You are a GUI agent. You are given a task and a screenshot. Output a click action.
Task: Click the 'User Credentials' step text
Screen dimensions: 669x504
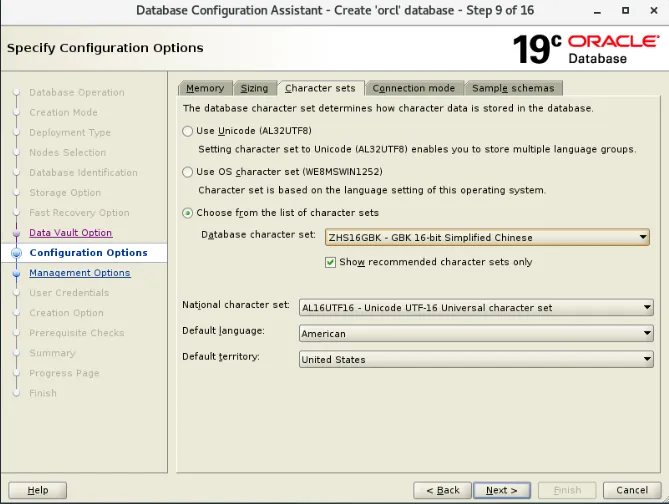point(69,293)
